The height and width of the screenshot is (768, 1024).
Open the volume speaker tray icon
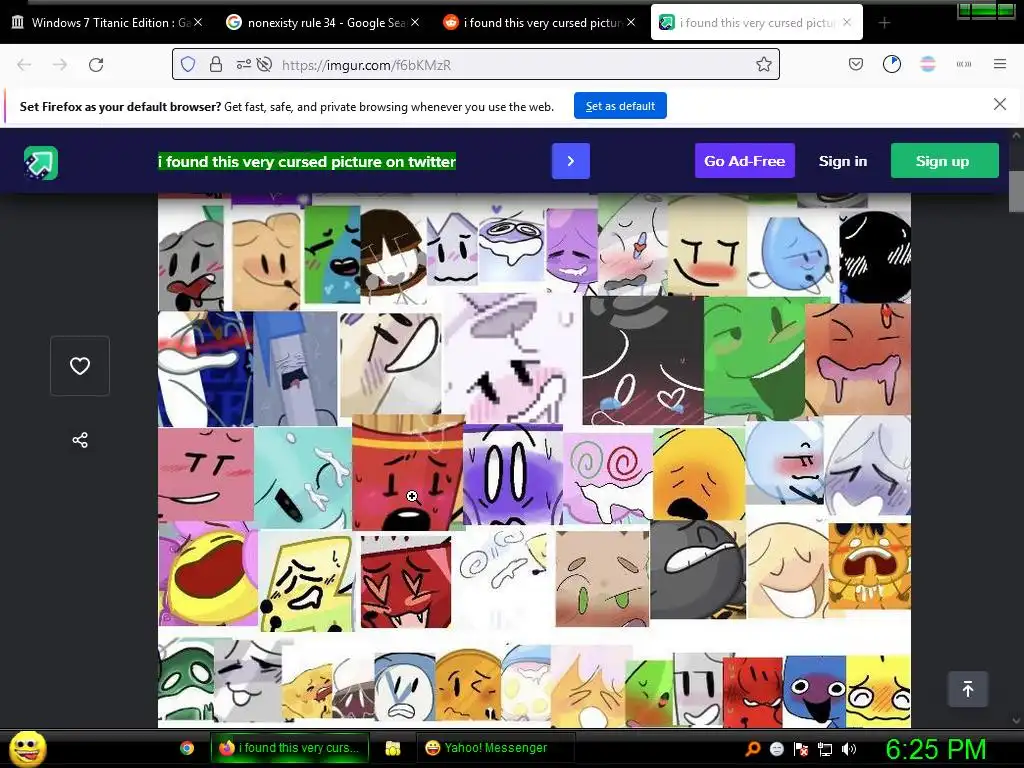[x=849, y=749]
